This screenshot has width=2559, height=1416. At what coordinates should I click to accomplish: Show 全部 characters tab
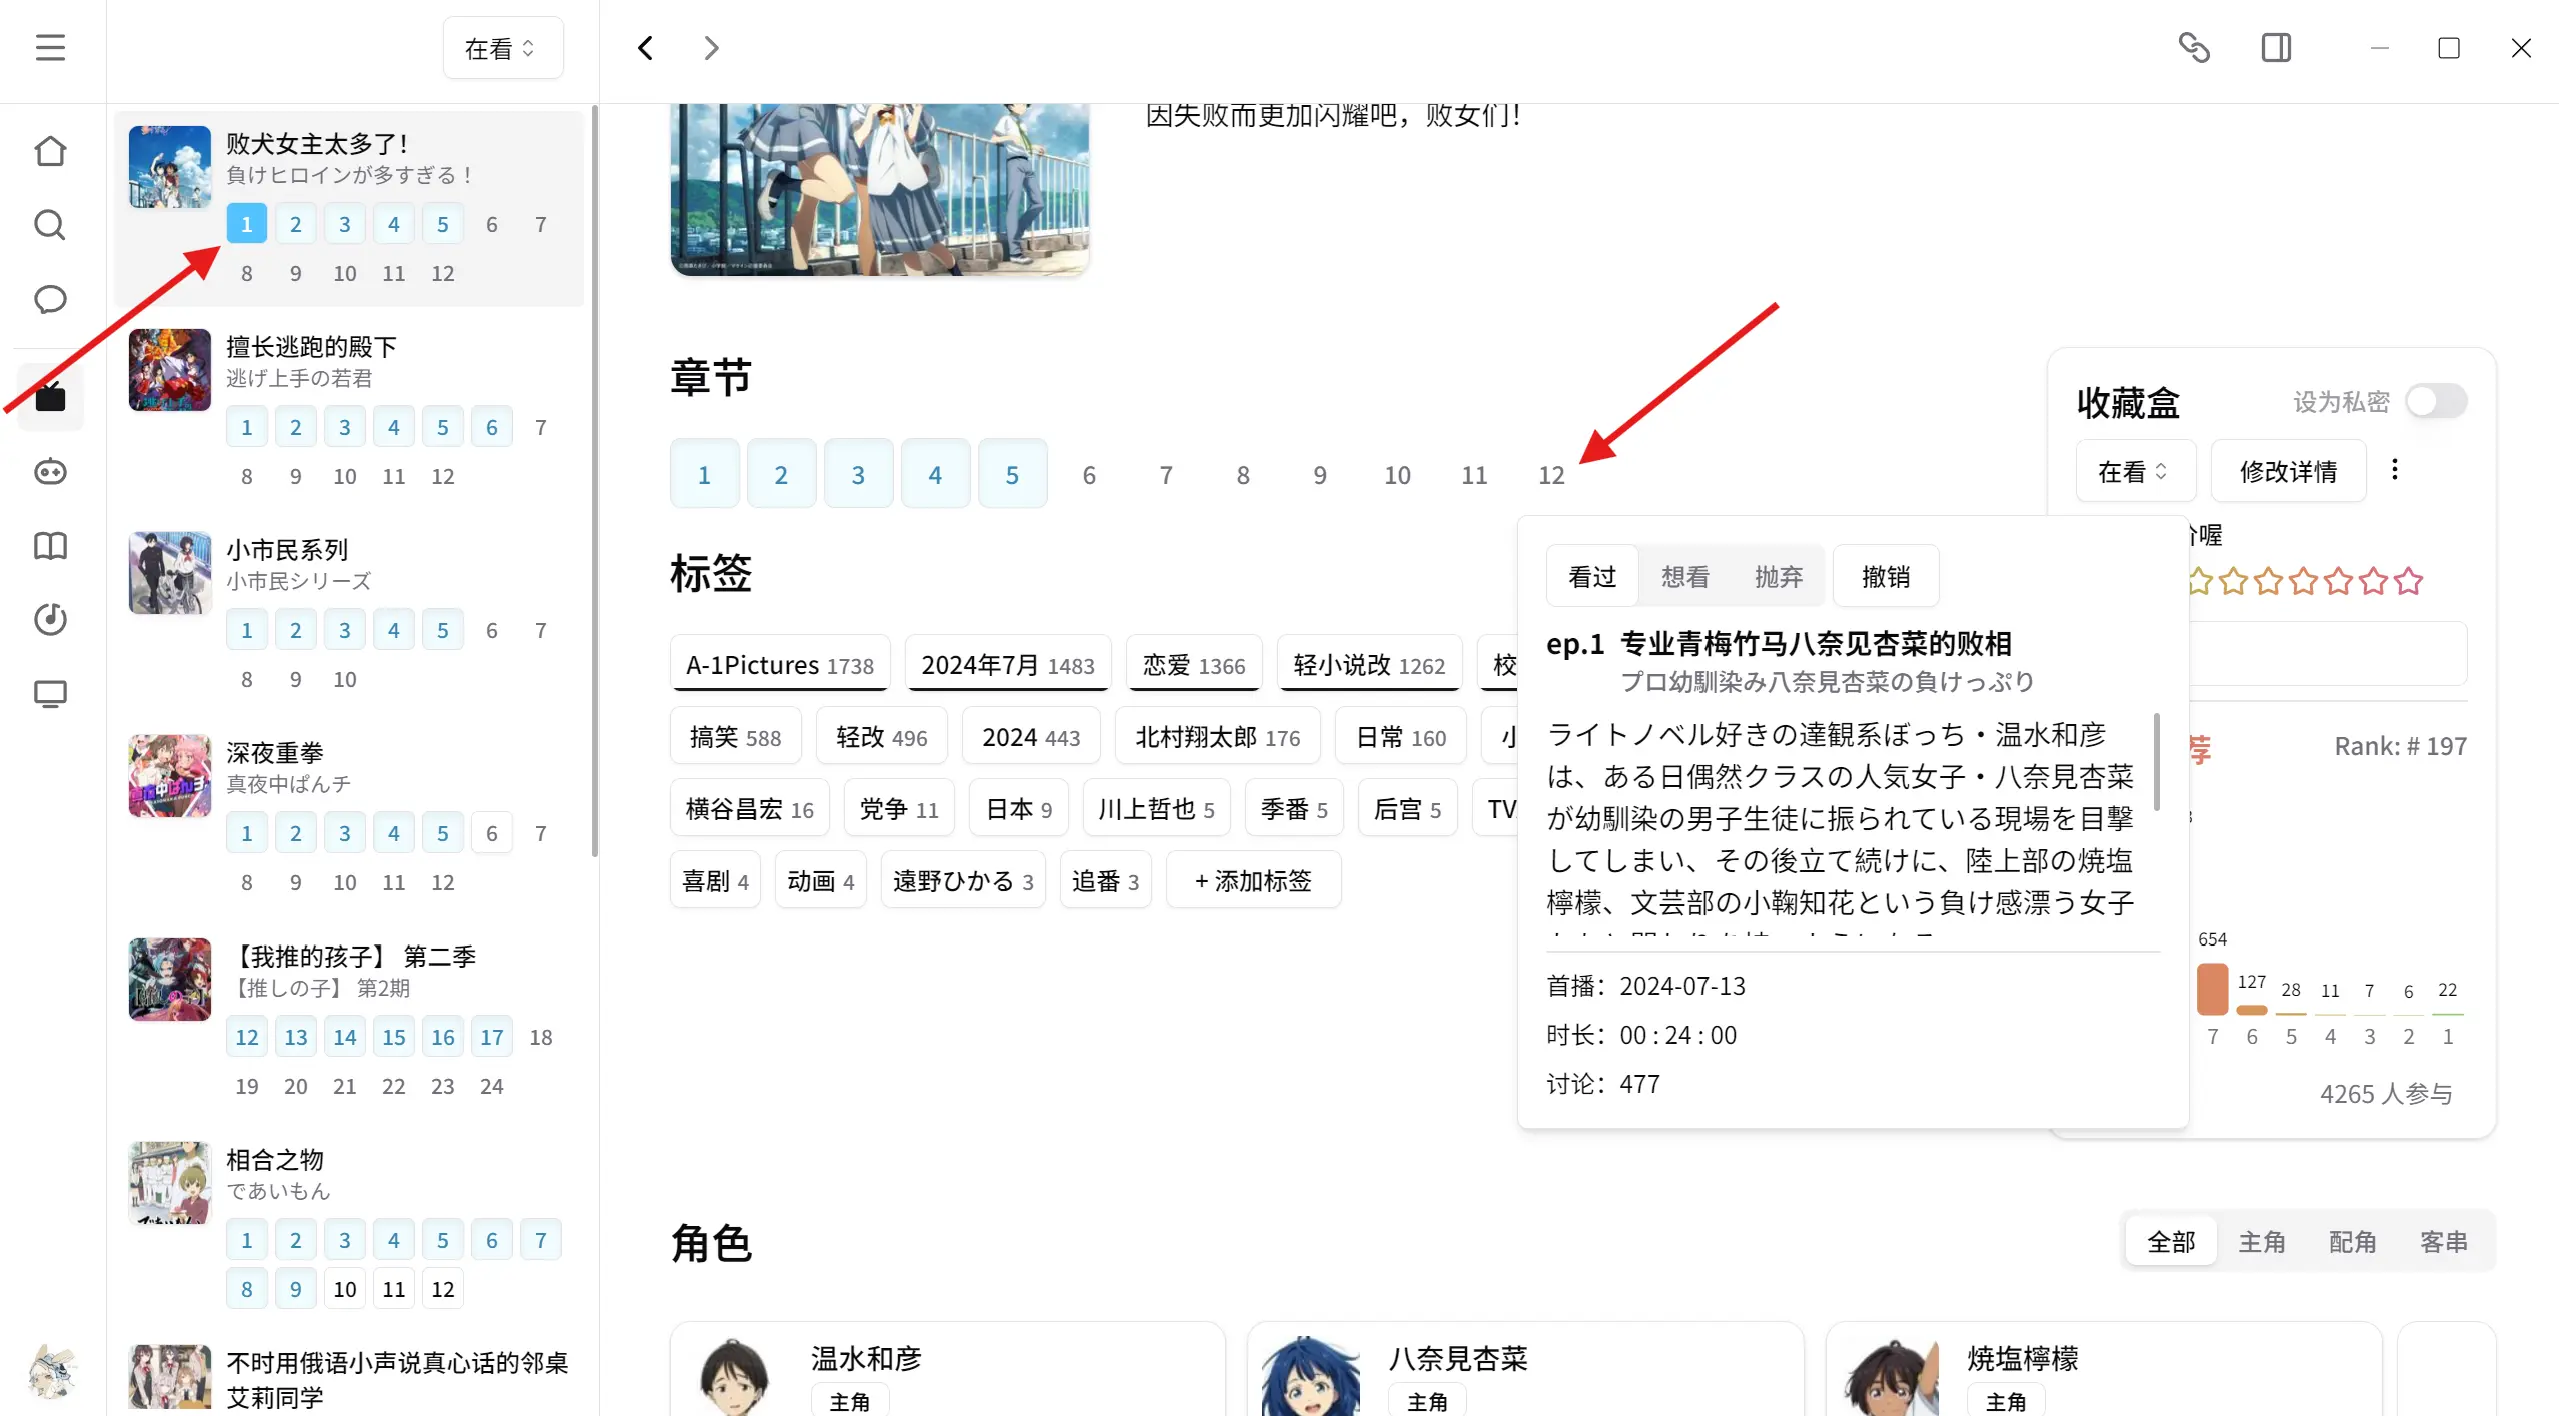tap(2171, 1241)
